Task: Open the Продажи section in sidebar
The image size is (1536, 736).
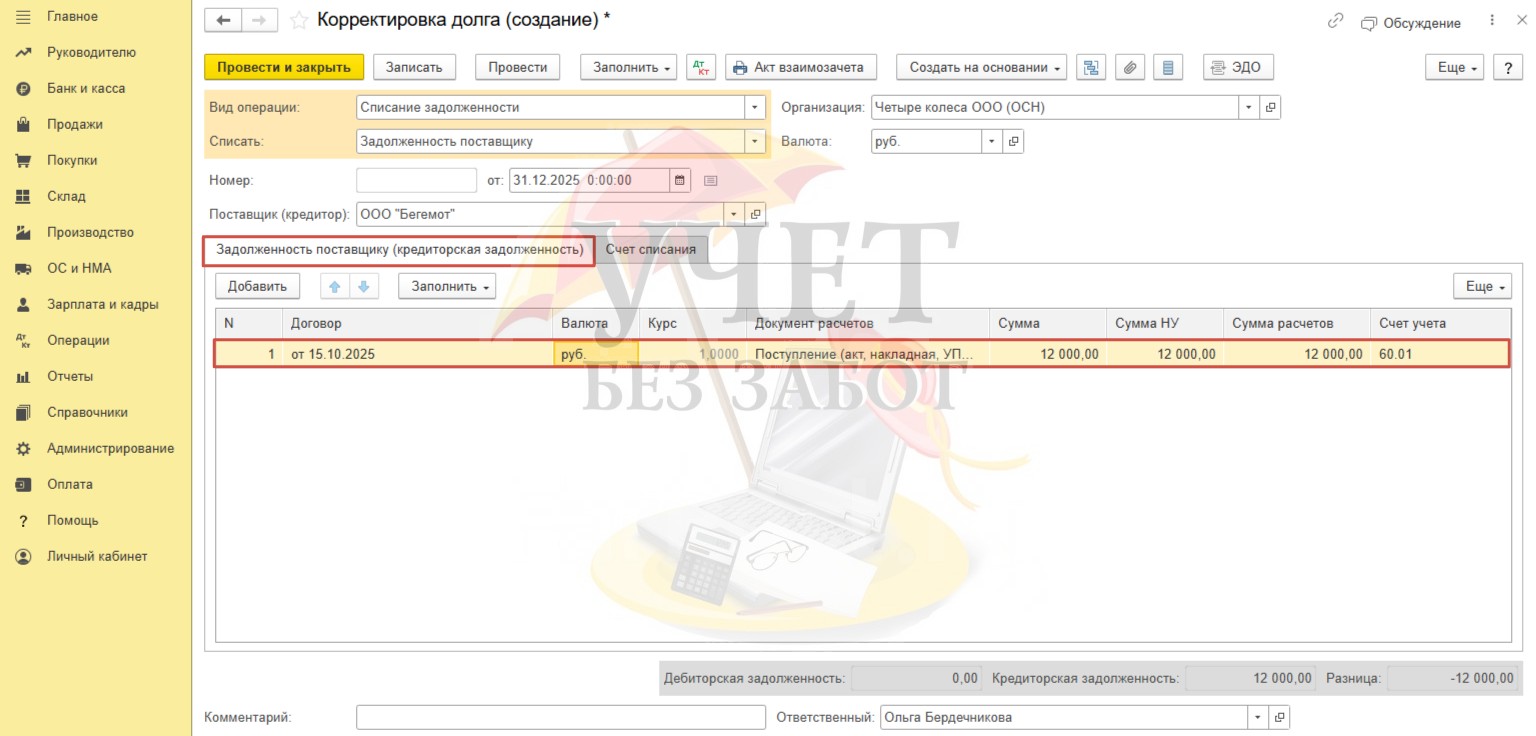Action: click(74, 124)
